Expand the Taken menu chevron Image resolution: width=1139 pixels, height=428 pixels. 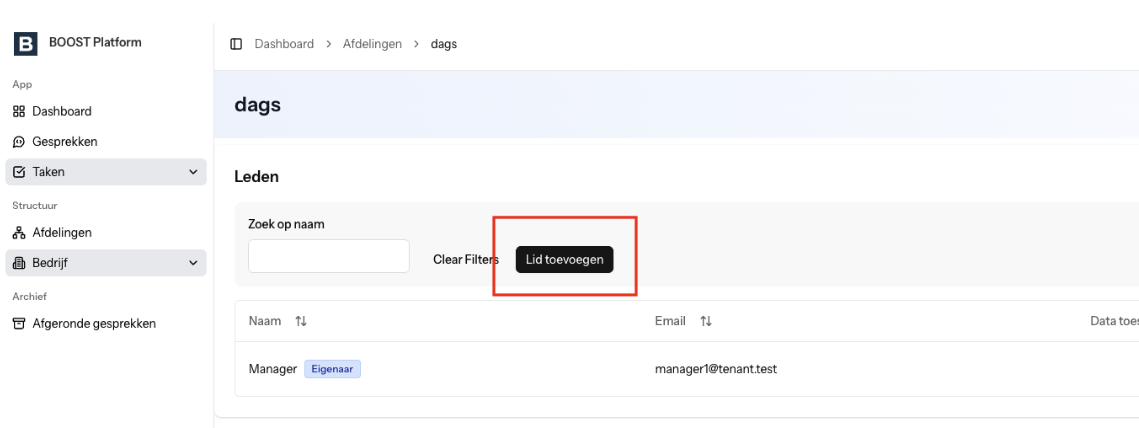click(193, 172)
